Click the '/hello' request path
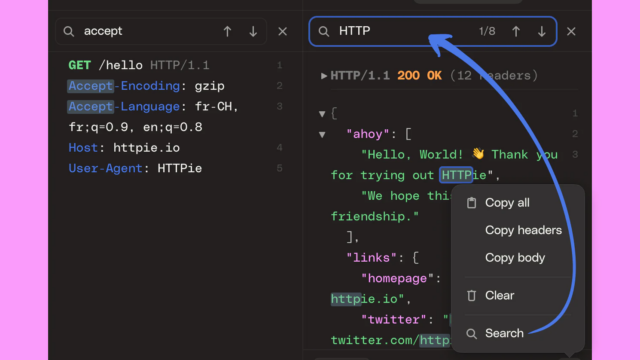This screenshot has height=360, width=640. click(120, 65)
